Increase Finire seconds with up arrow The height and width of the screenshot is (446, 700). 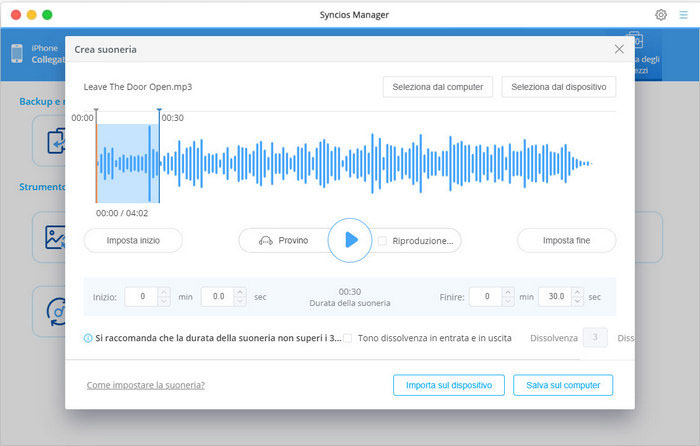577,292
